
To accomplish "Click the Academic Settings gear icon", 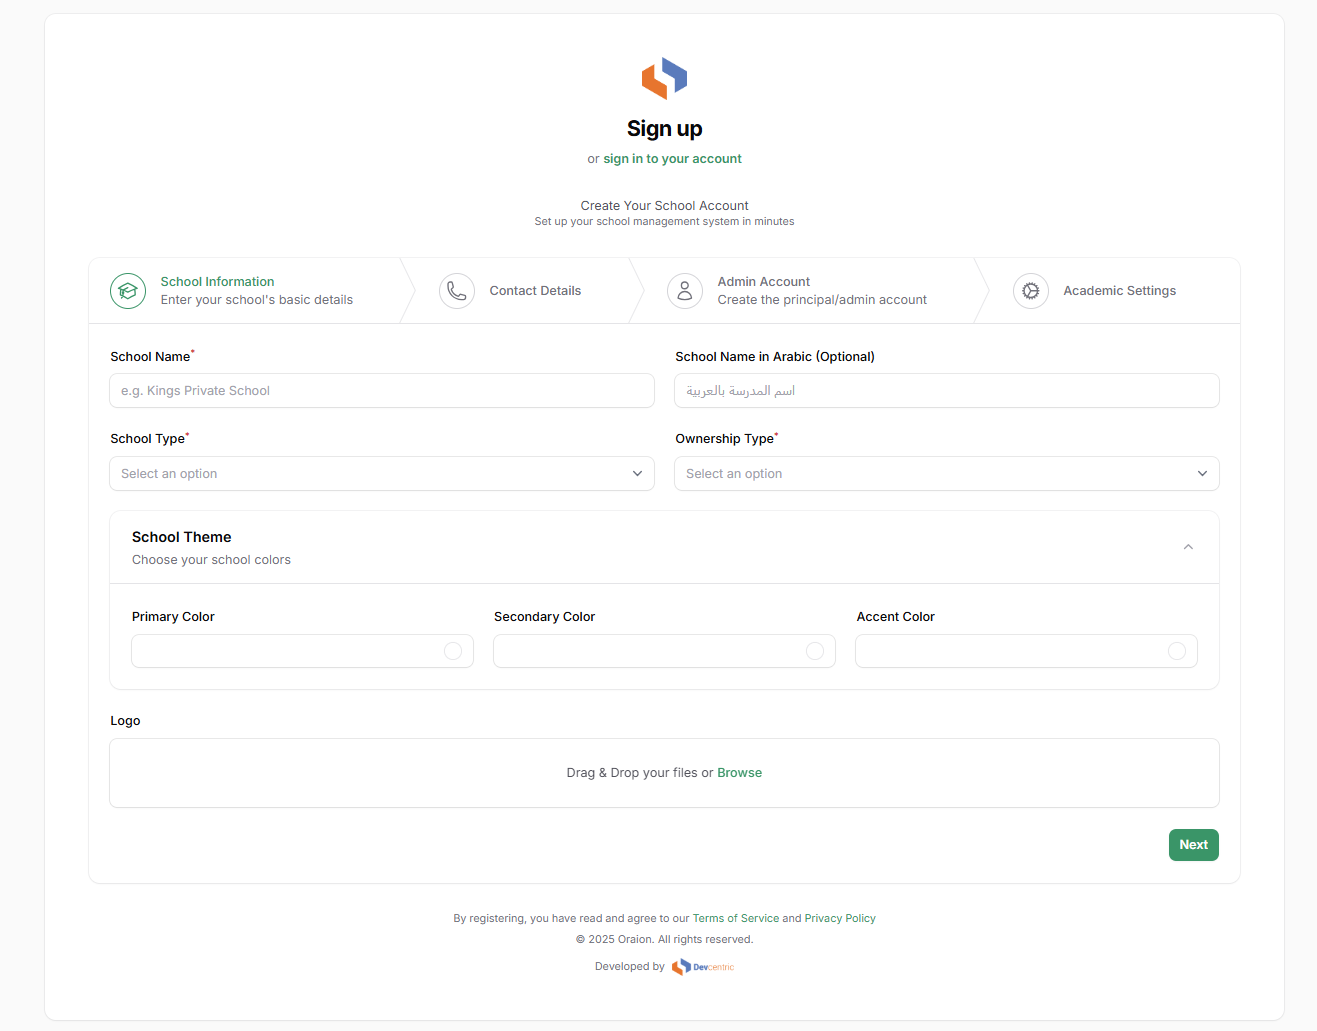I will [1031, 291].
